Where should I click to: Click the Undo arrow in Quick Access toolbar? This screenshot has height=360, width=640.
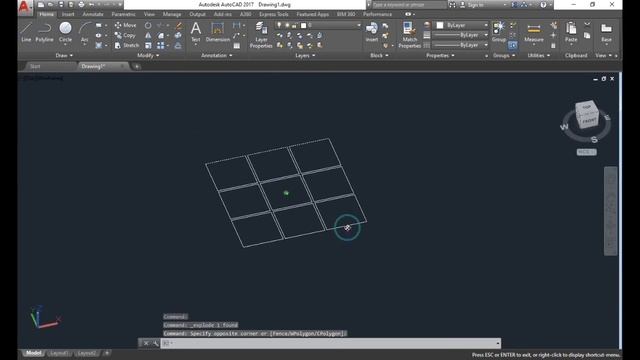tap(91, 4)
